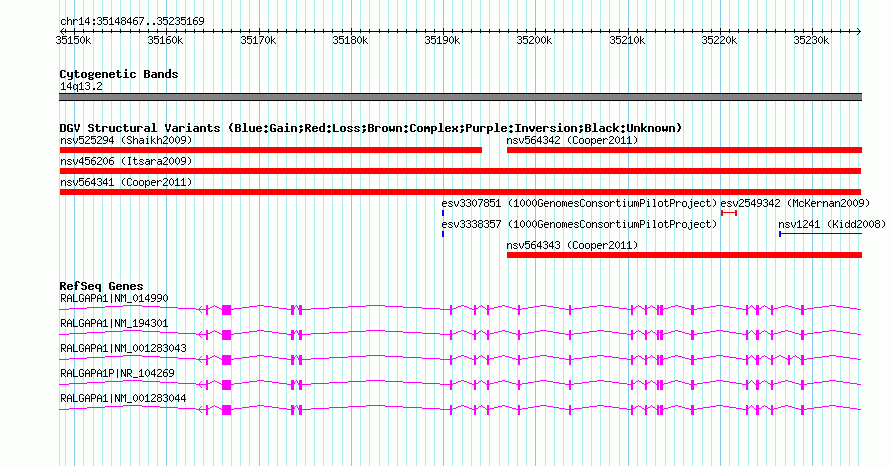Select the nsv456206 (Itsara2009) variant bar
The image size is (890, 466).
460,171
